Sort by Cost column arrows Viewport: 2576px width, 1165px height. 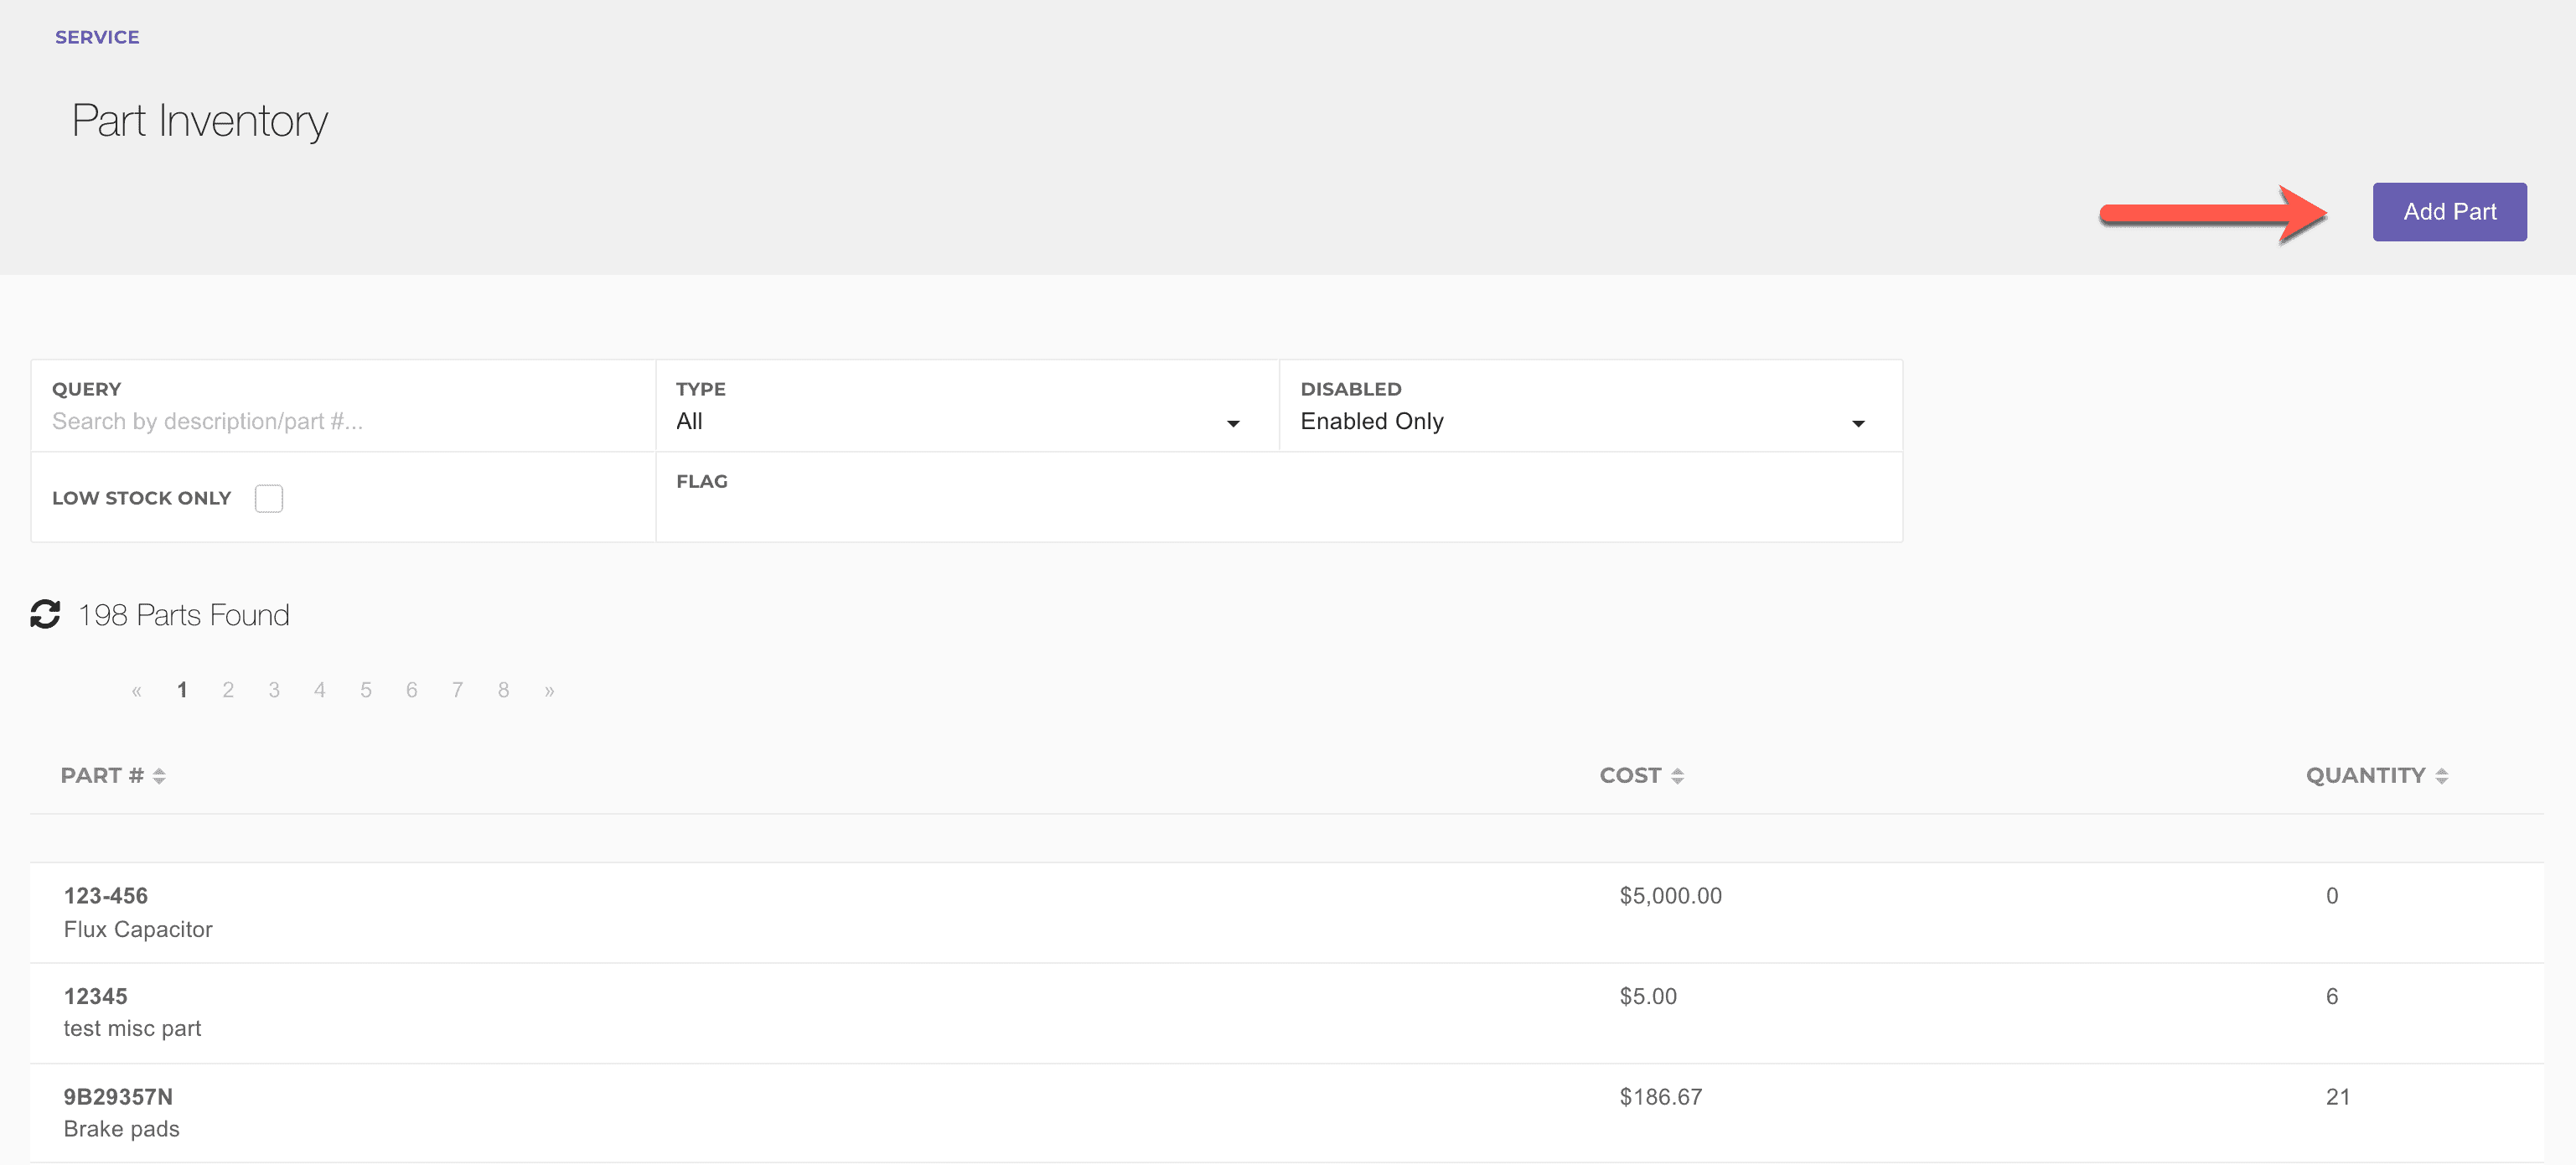[x=1677, y=776]
